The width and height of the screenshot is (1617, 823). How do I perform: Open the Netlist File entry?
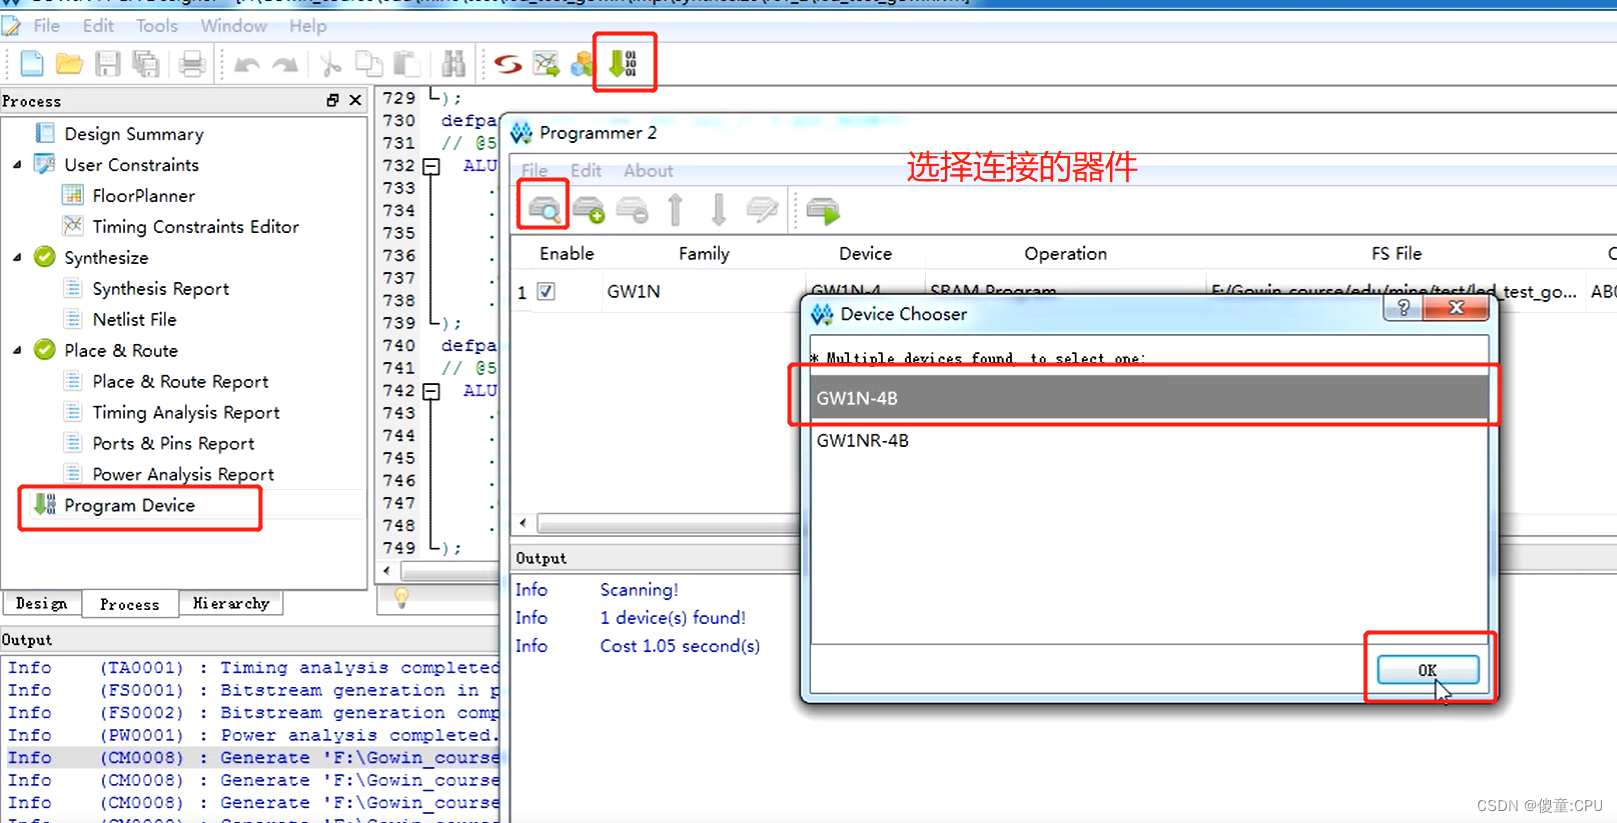tap(134, 319)
